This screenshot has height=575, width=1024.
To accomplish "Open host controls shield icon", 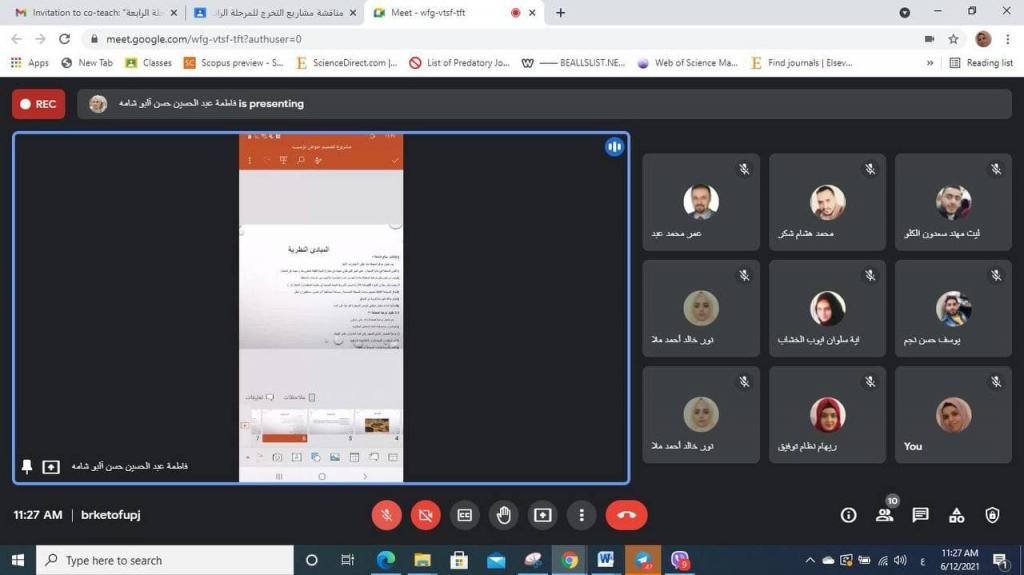I will (992, 515).
